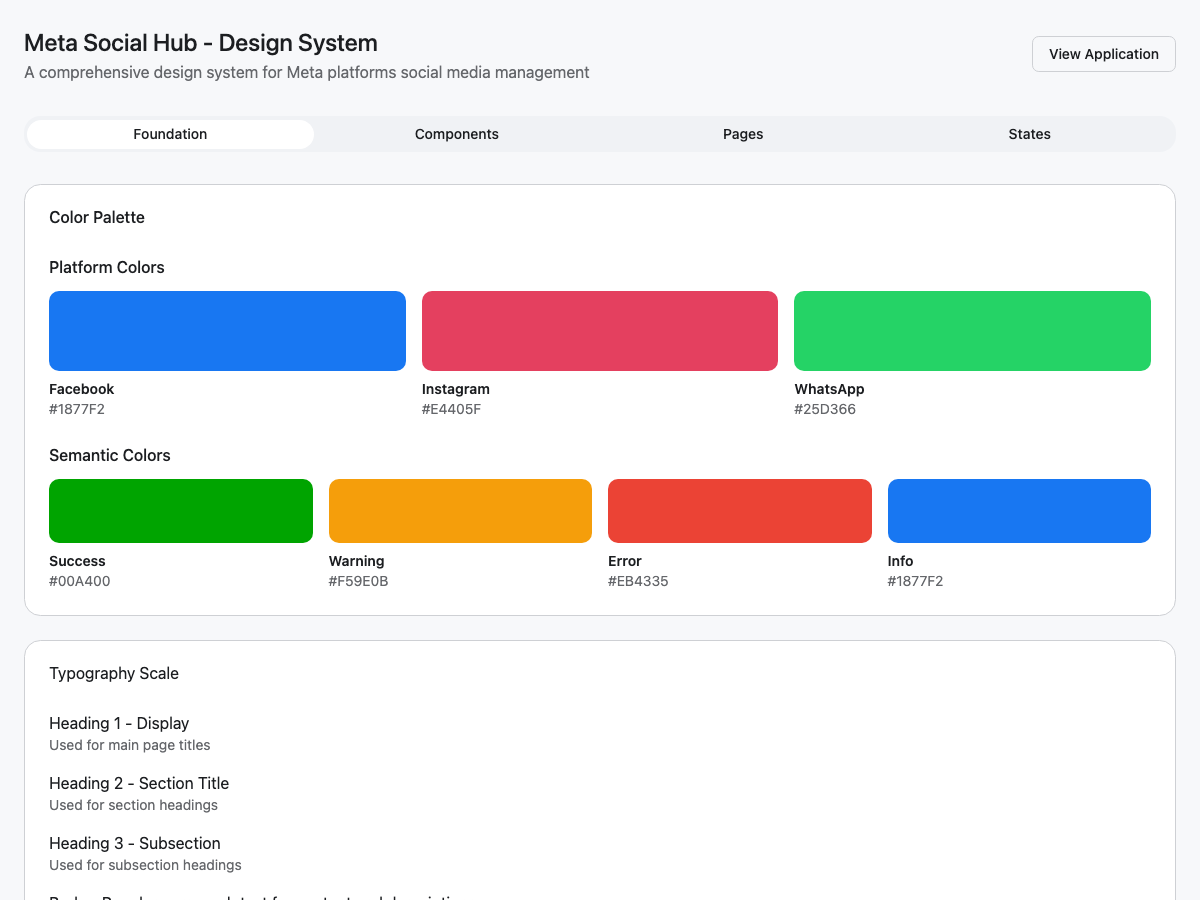This screenshot has width=1200, height=900.
Task: Select the Instagram pink color swatch
Action: click(600, 331)
